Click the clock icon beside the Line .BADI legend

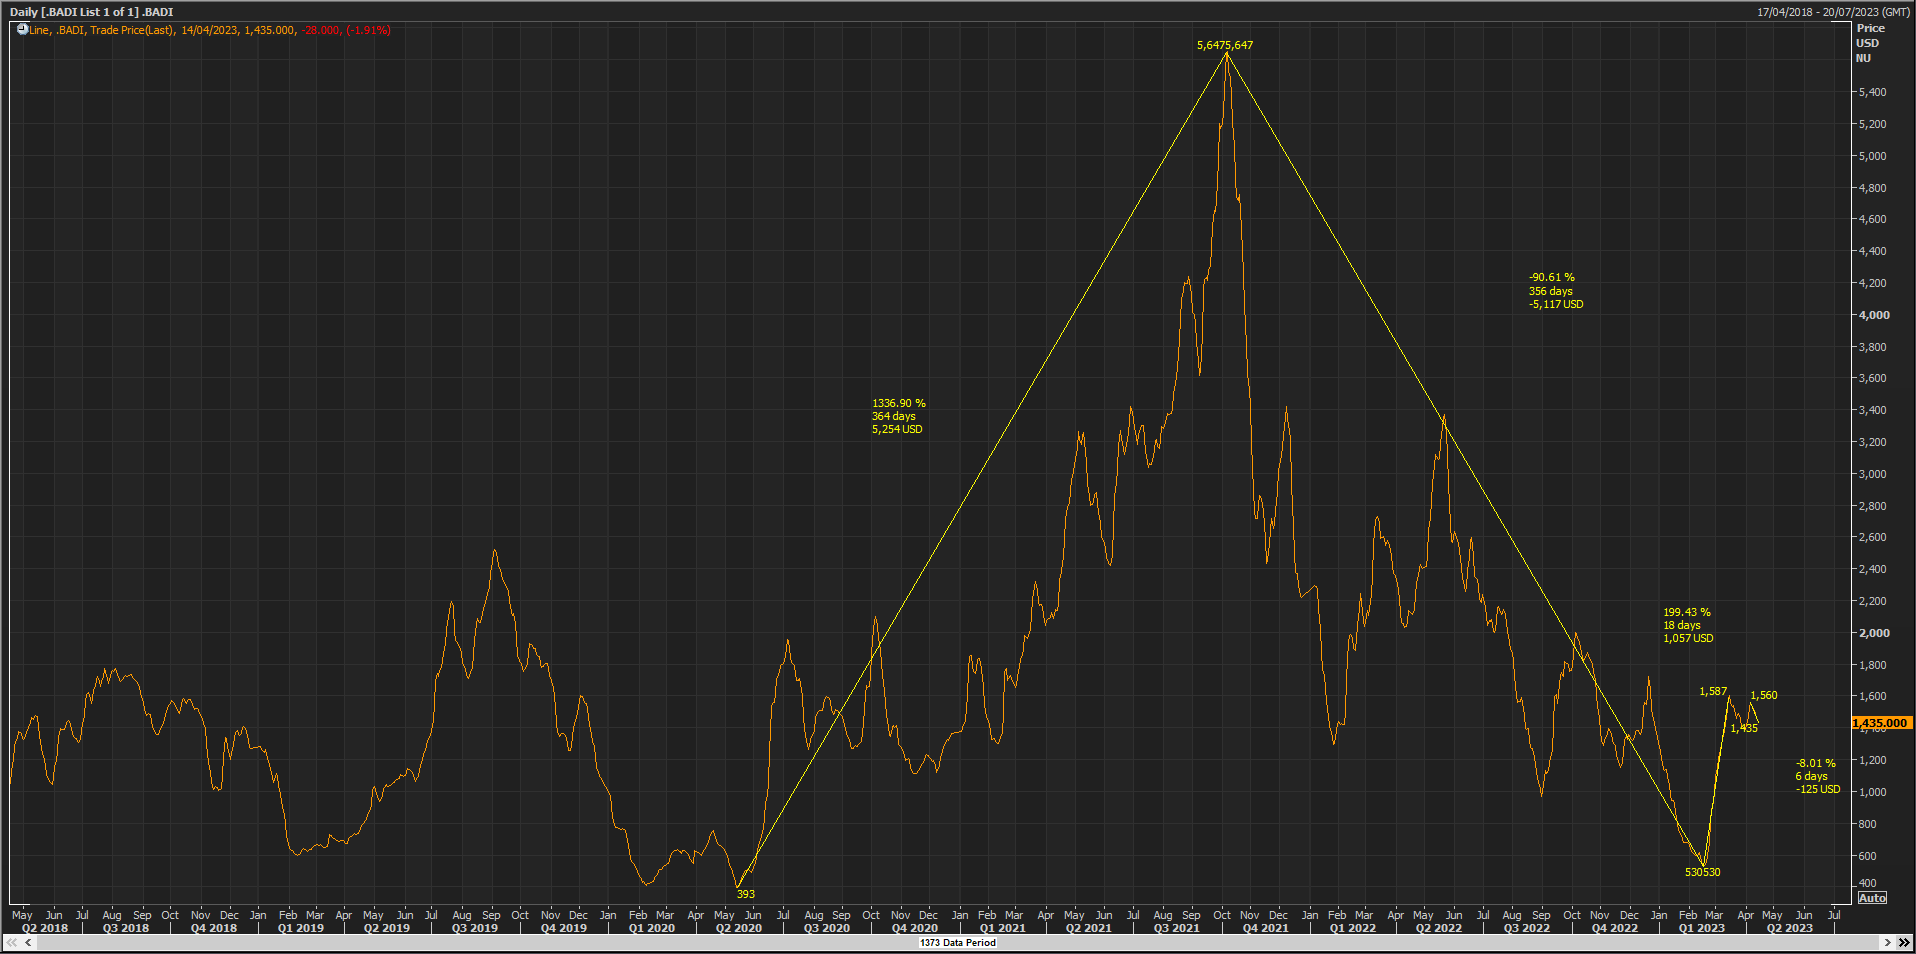[x=22, y=29]
